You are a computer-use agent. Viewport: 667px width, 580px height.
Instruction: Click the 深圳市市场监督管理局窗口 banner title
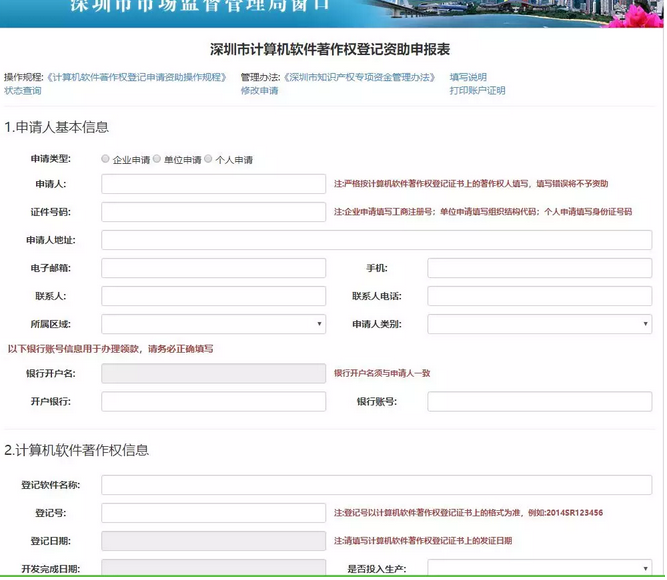pos(200,6)
